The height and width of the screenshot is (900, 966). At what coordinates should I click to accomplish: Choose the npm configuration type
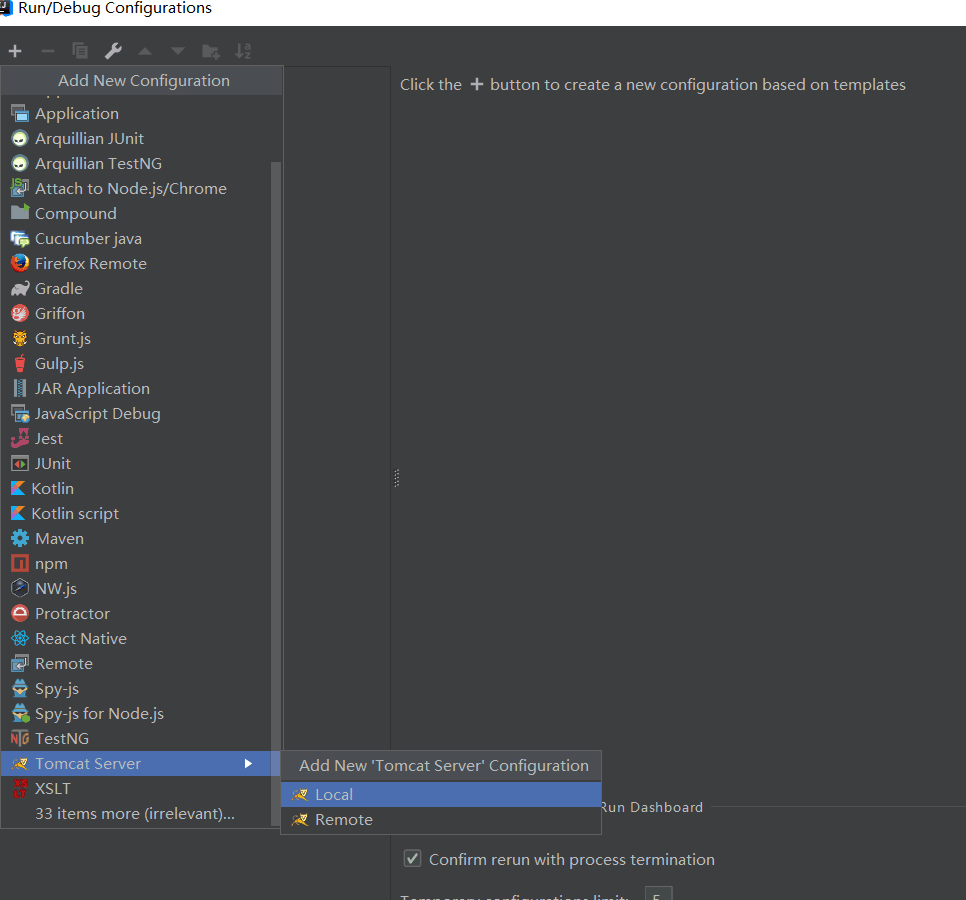tap(136, 564)
